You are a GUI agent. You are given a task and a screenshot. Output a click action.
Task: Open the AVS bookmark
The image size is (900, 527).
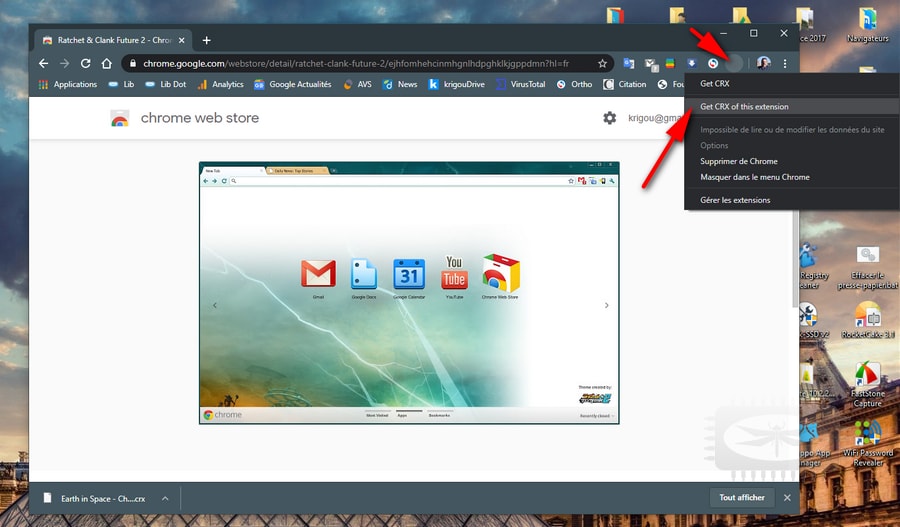(x=357, y=84)
